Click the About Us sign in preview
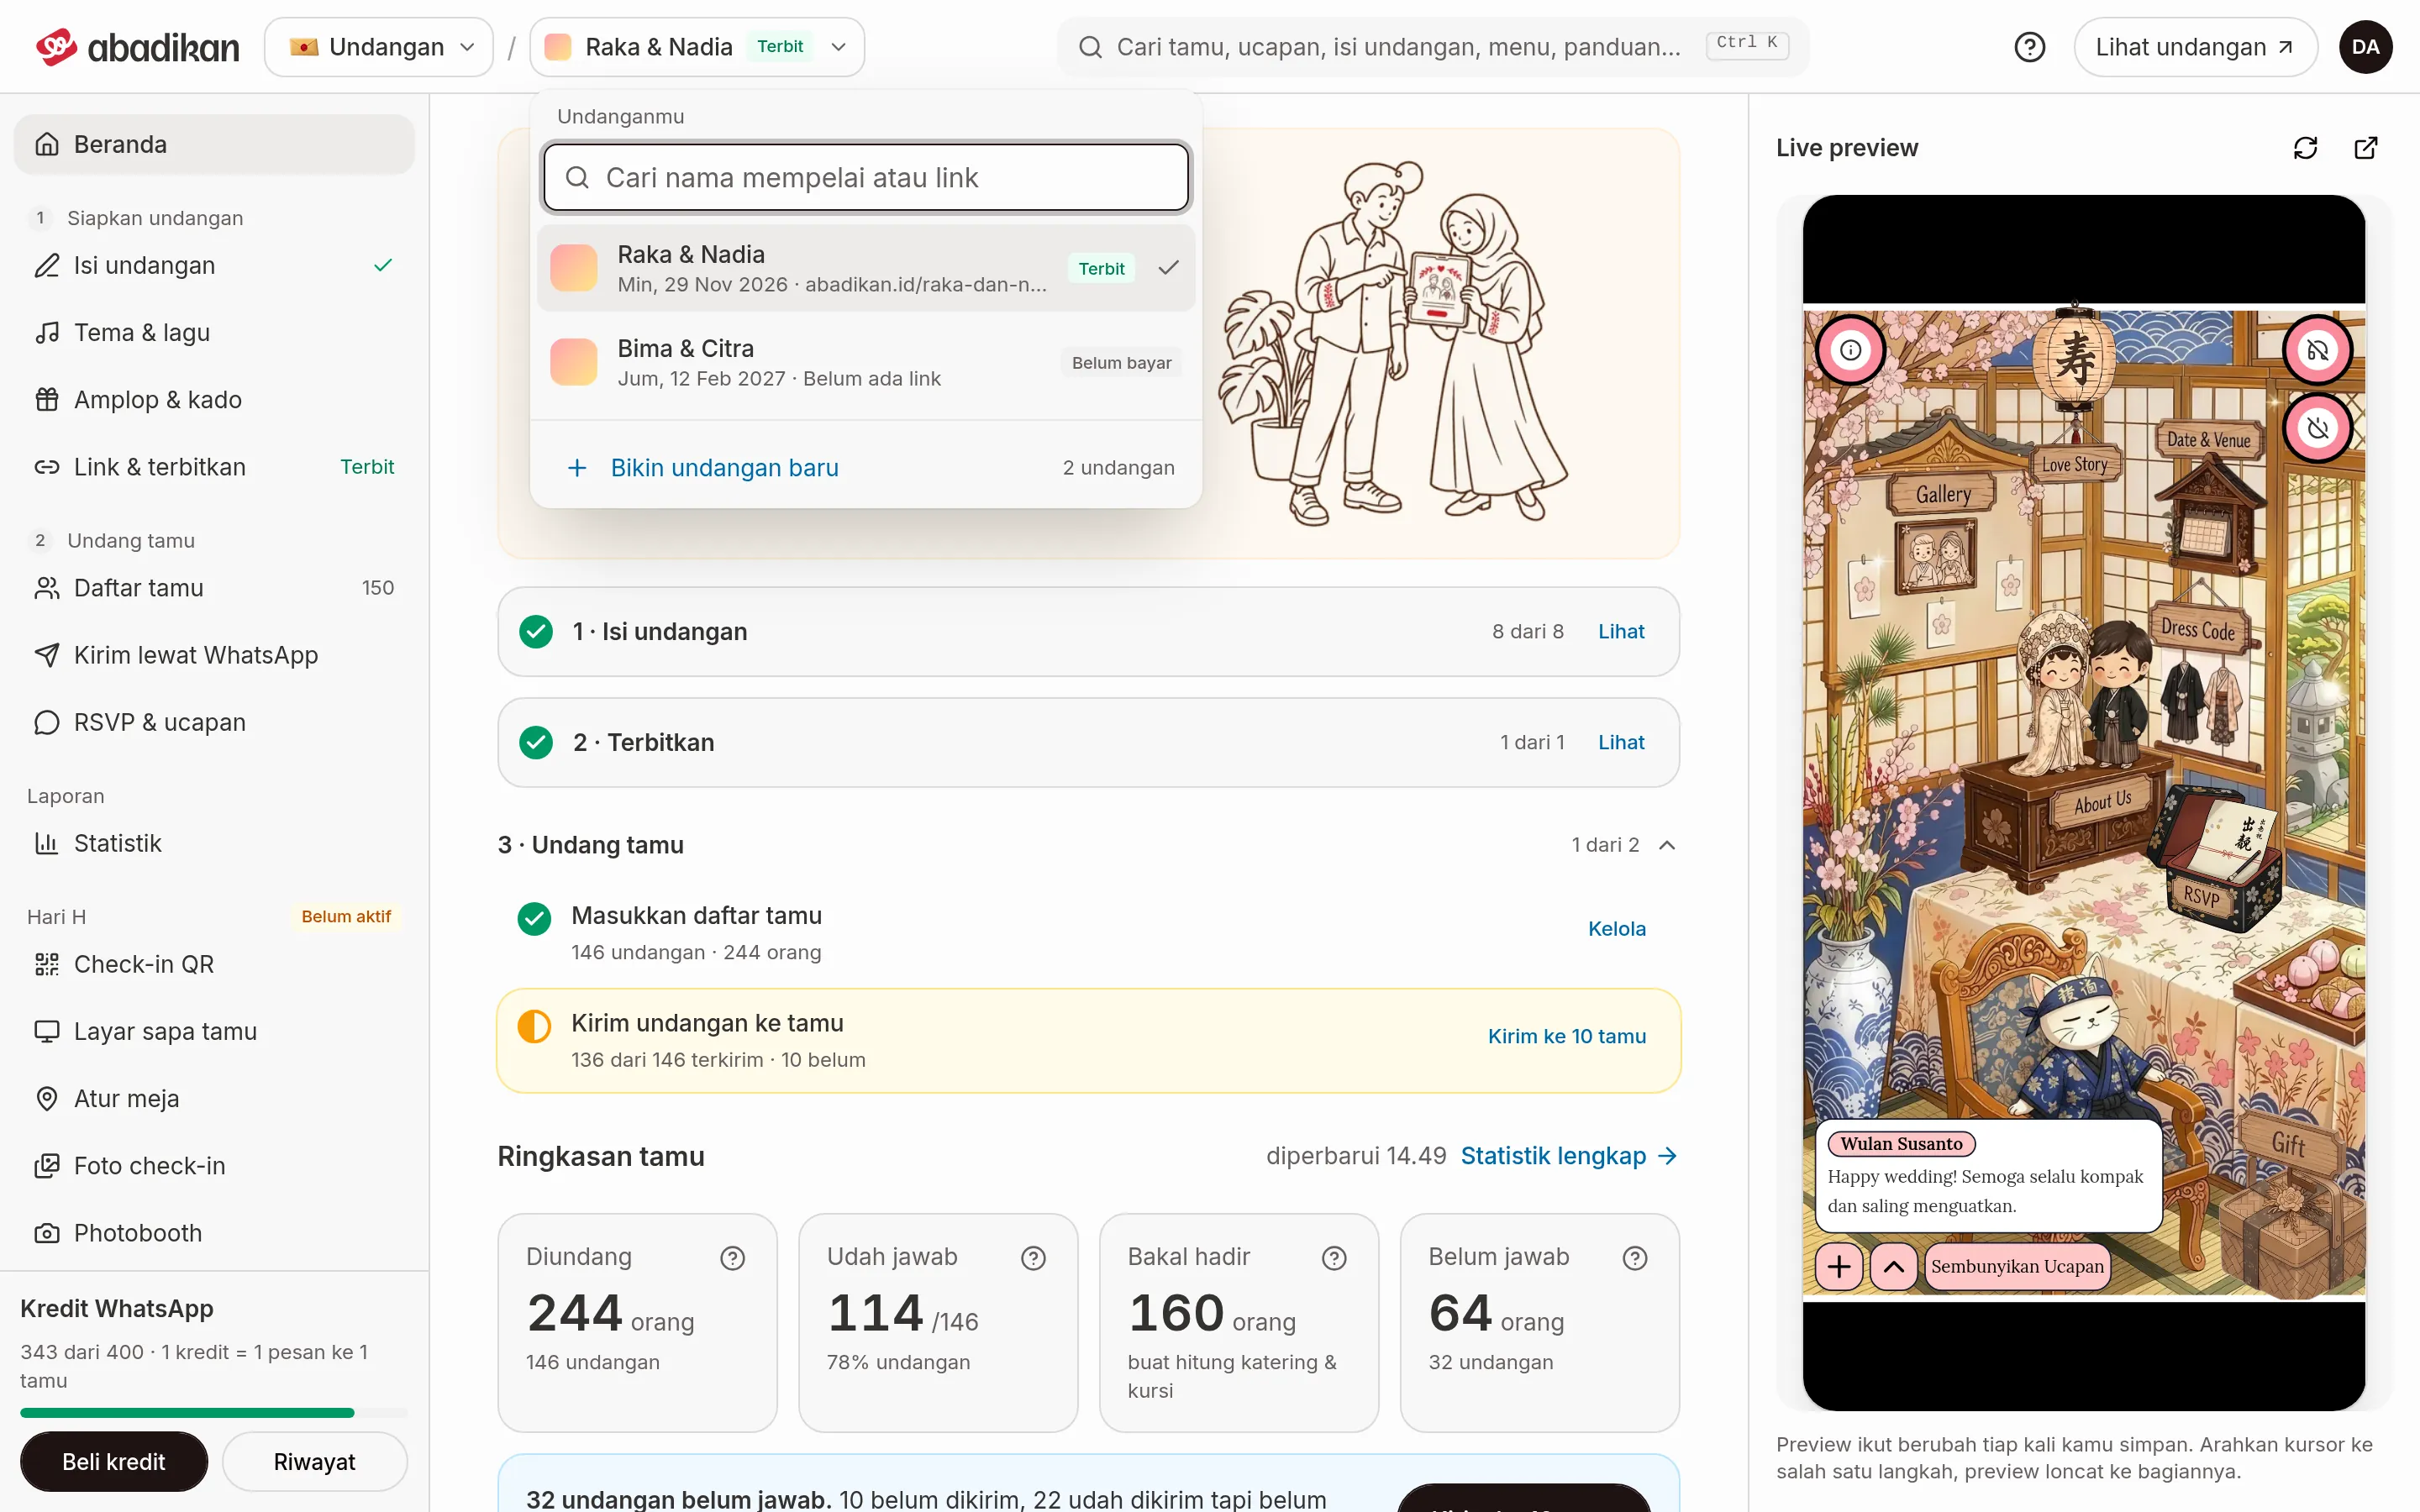This screenshot has height=1512, width=2420. coord(2102,802)
